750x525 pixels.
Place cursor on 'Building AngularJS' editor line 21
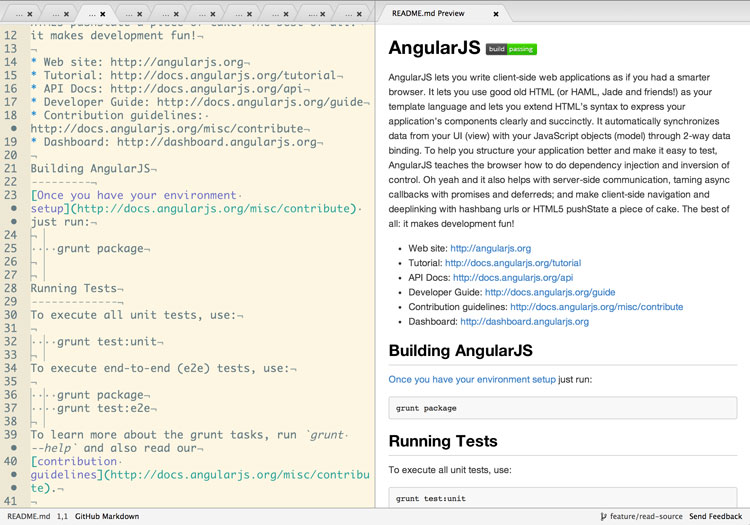coord(90,168)
